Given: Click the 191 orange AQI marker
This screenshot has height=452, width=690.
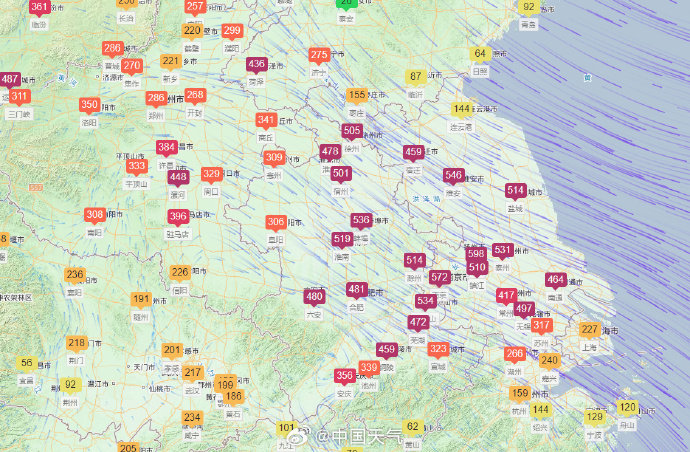Looking at the screenshot, I should tap(141, 299).
